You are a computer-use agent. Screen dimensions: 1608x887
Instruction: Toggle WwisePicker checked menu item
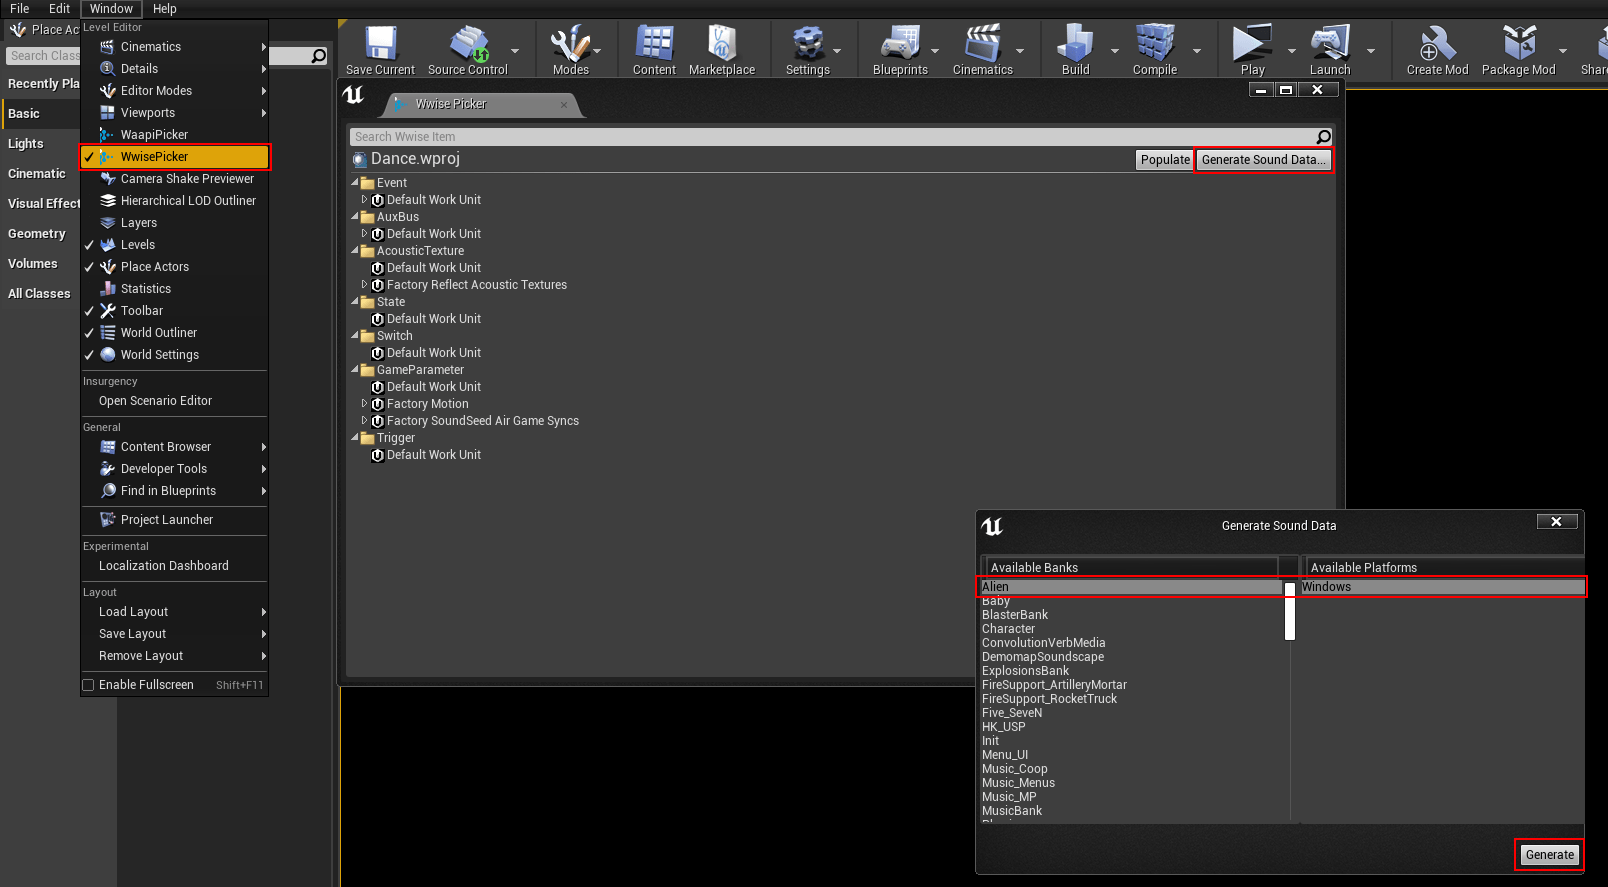174,157
